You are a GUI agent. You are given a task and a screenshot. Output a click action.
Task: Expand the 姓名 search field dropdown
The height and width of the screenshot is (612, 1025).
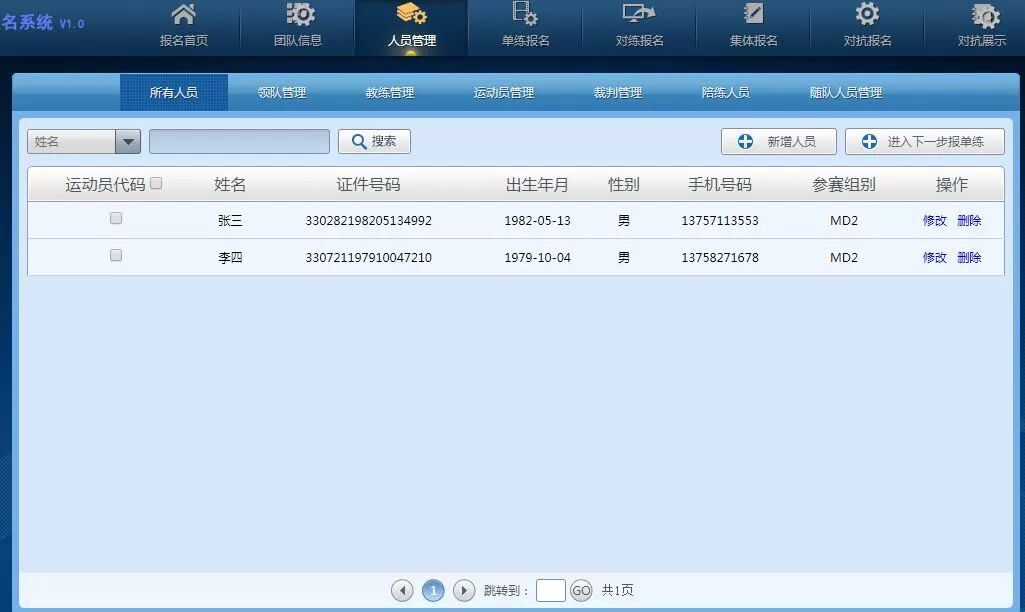coord(128,142)
